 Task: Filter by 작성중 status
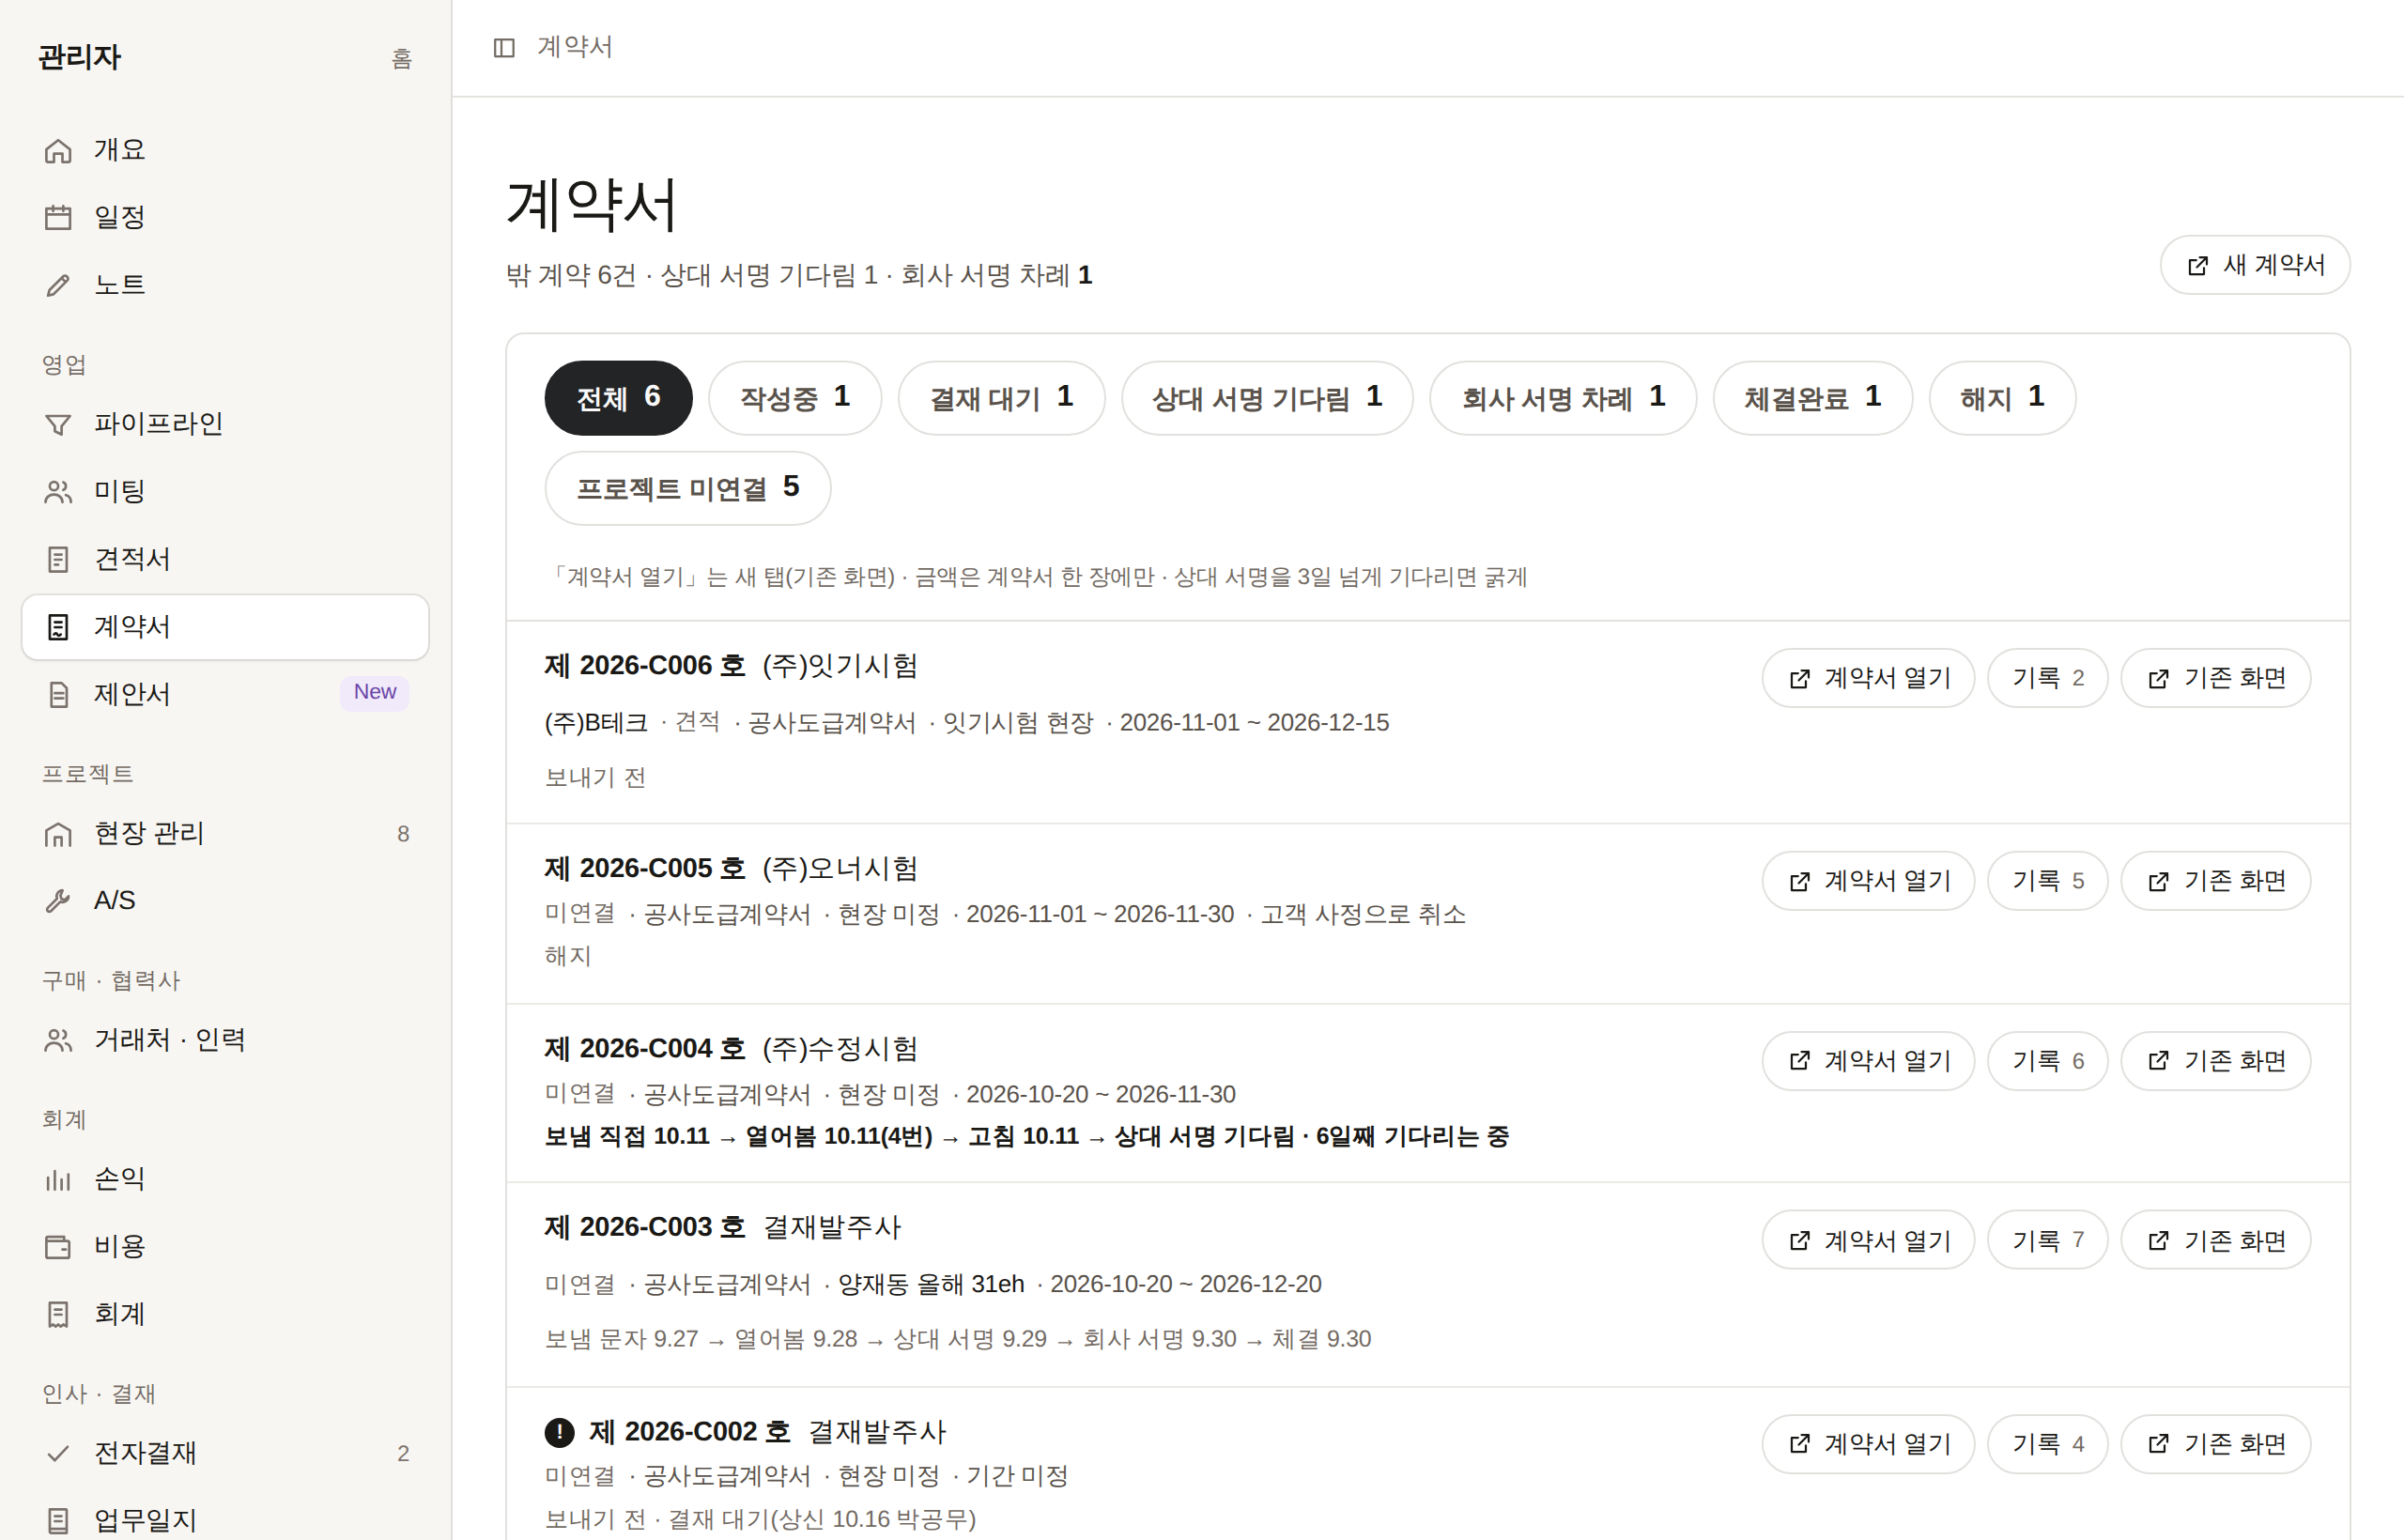click(x=795, y=398)
